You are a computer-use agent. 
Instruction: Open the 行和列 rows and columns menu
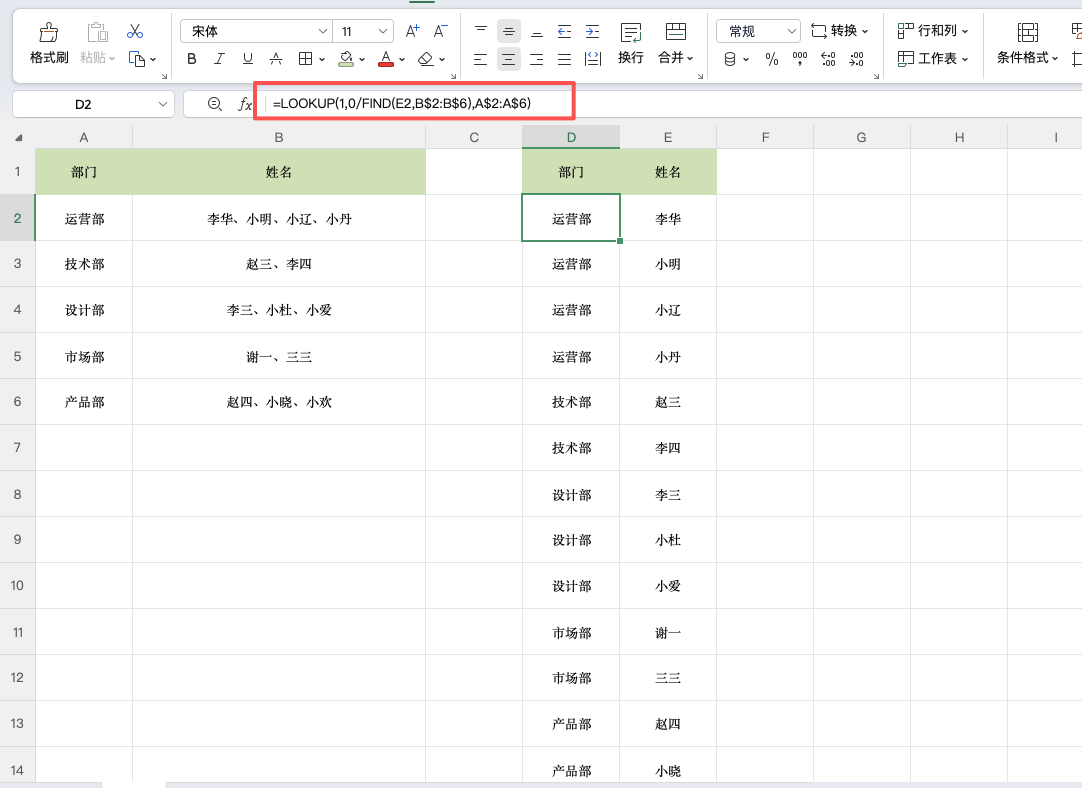tap(935, 30)
